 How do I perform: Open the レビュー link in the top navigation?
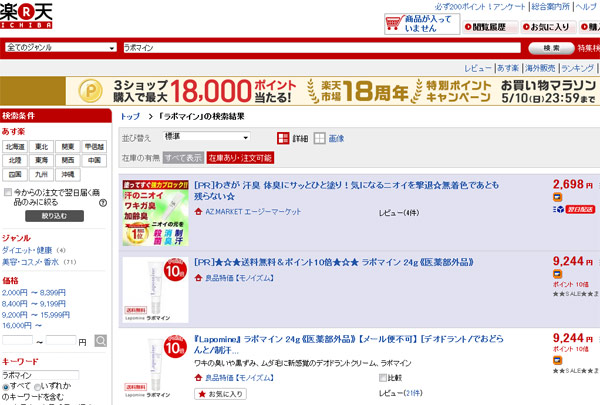click(x=478, y=68)
